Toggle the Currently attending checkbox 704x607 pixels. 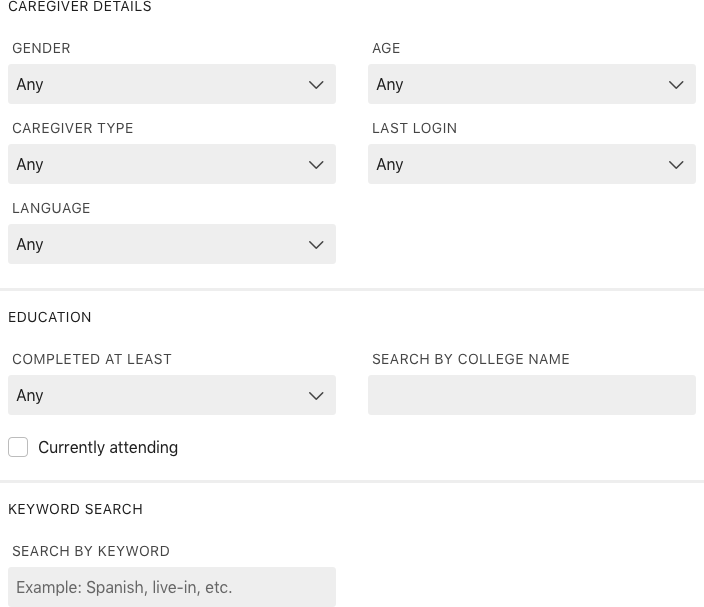coord(18,447)
